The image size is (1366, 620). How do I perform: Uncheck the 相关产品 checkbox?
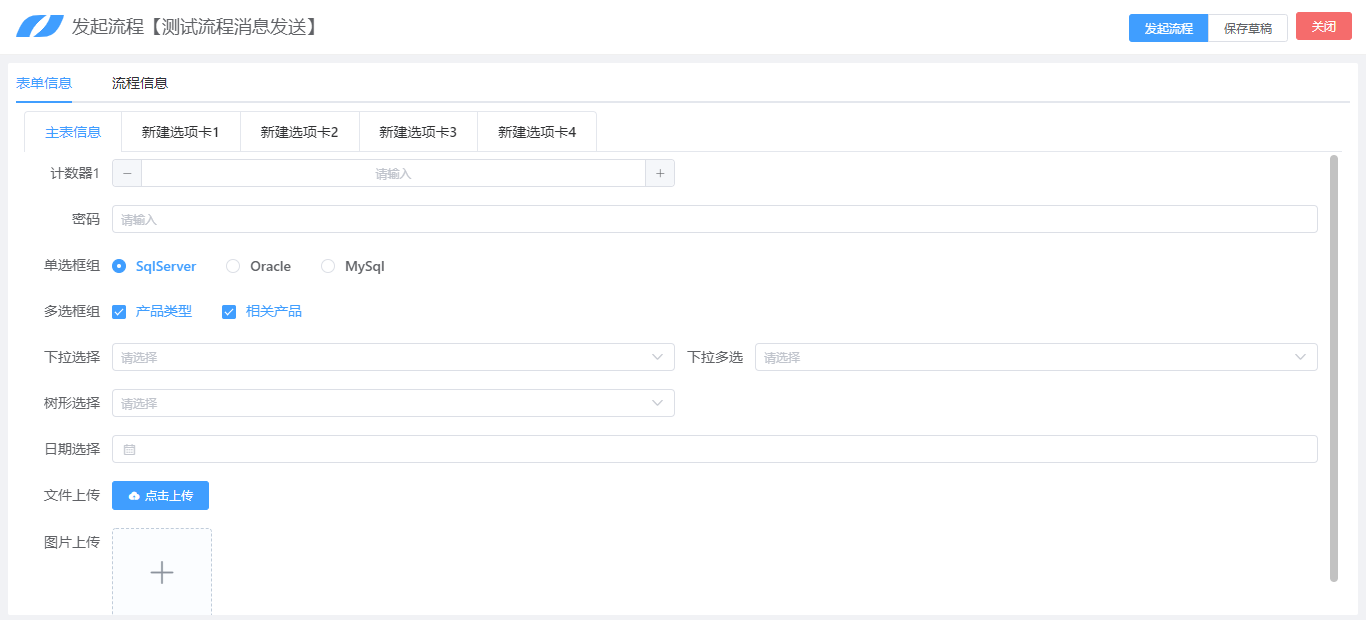pos(229,312)
